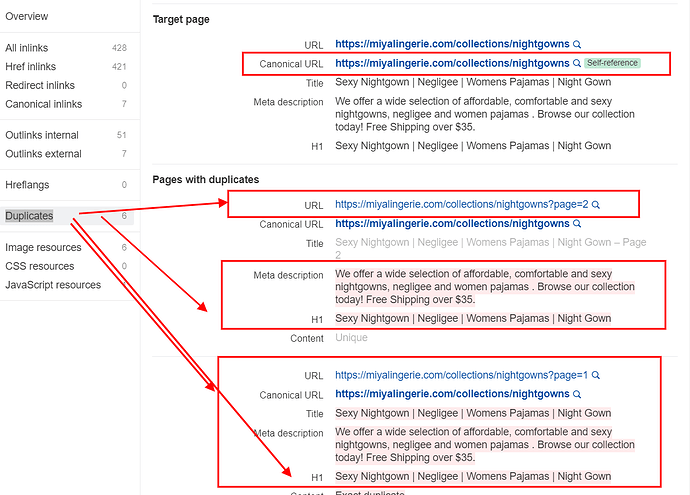690x495 pixels.
Task: Click the magnifier icon beside the target page URL
Action: tap(577, 44)
